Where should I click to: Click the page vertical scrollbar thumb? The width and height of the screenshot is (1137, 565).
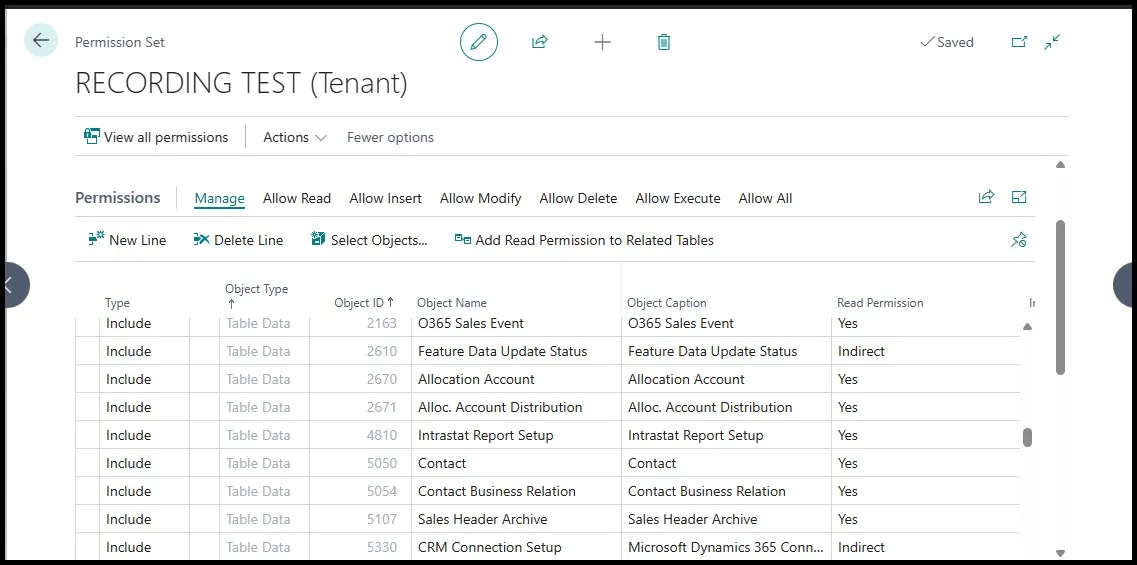coord(1060,297)
